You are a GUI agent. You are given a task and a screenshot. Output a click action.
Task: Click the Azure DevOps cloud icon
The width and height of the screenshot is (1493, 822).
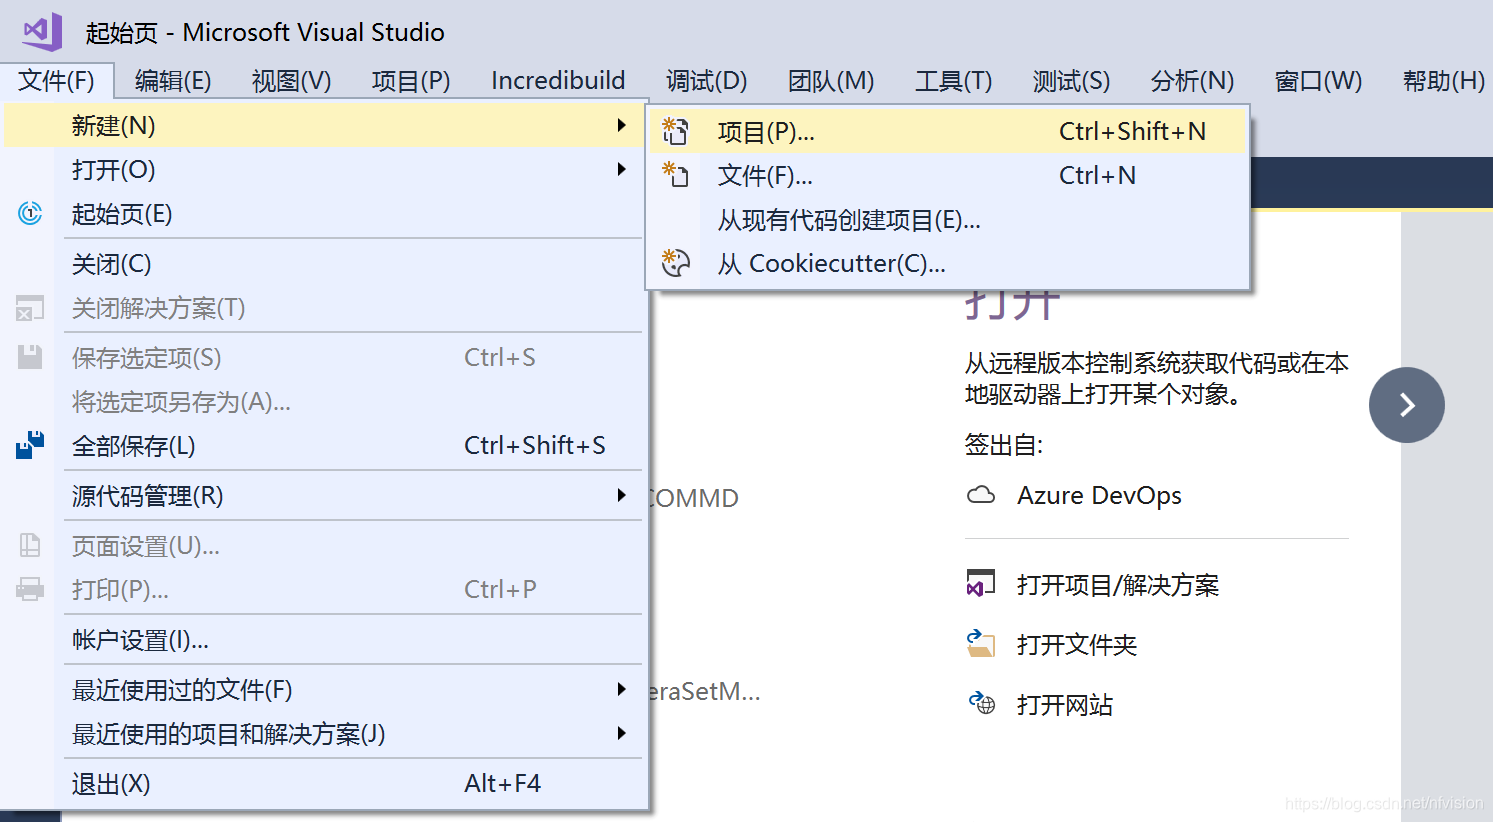click(982, 495)
